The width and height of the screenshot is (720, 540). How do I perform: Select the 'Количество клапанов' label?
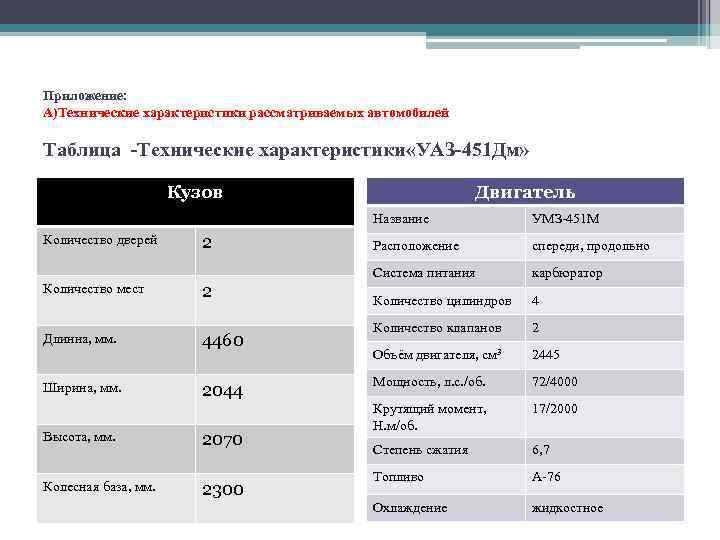tap(437, 328)
